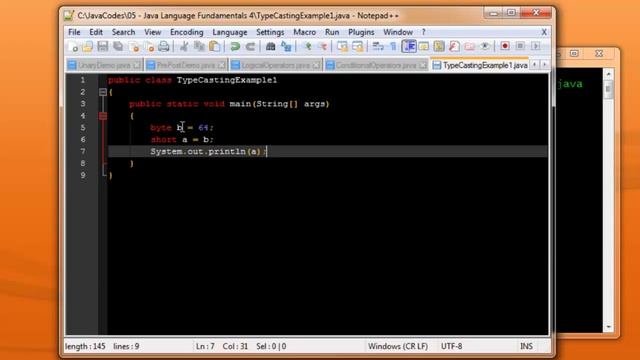The image size is (640, 360).
Task: Click the Redo toolbar arrow
Action: coord(250,47)
